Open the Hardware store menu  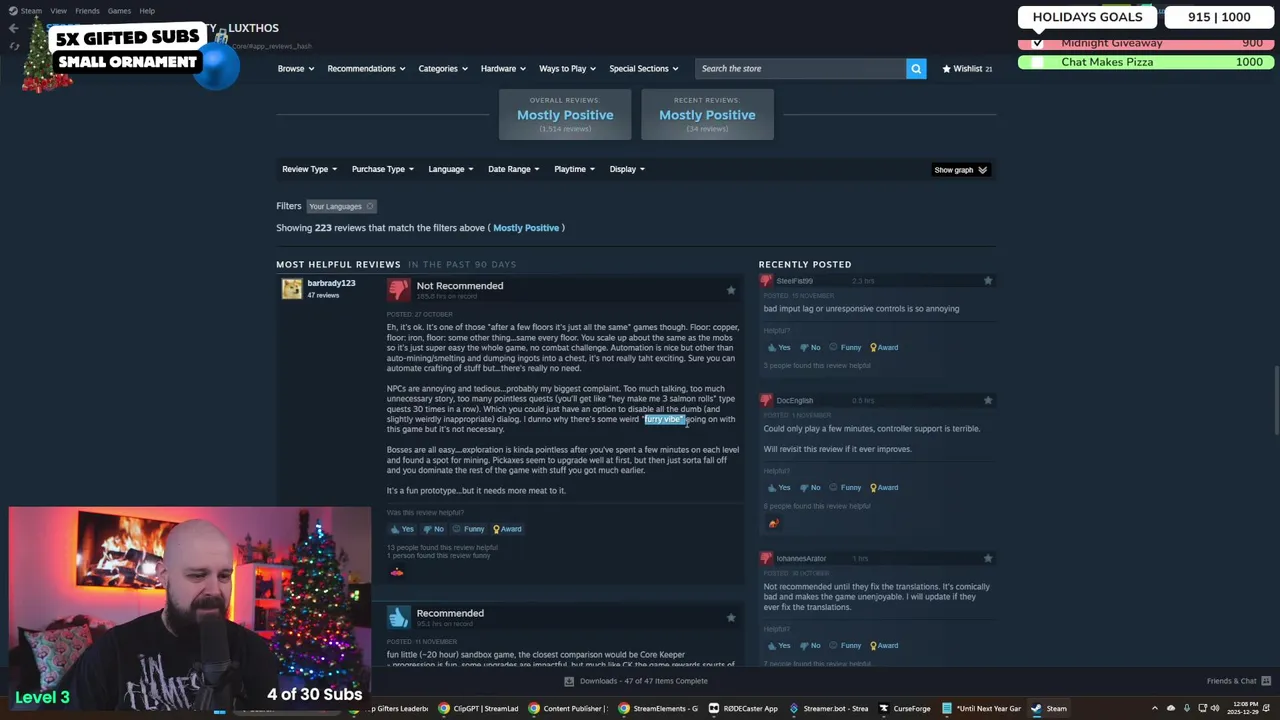point(504,68)
